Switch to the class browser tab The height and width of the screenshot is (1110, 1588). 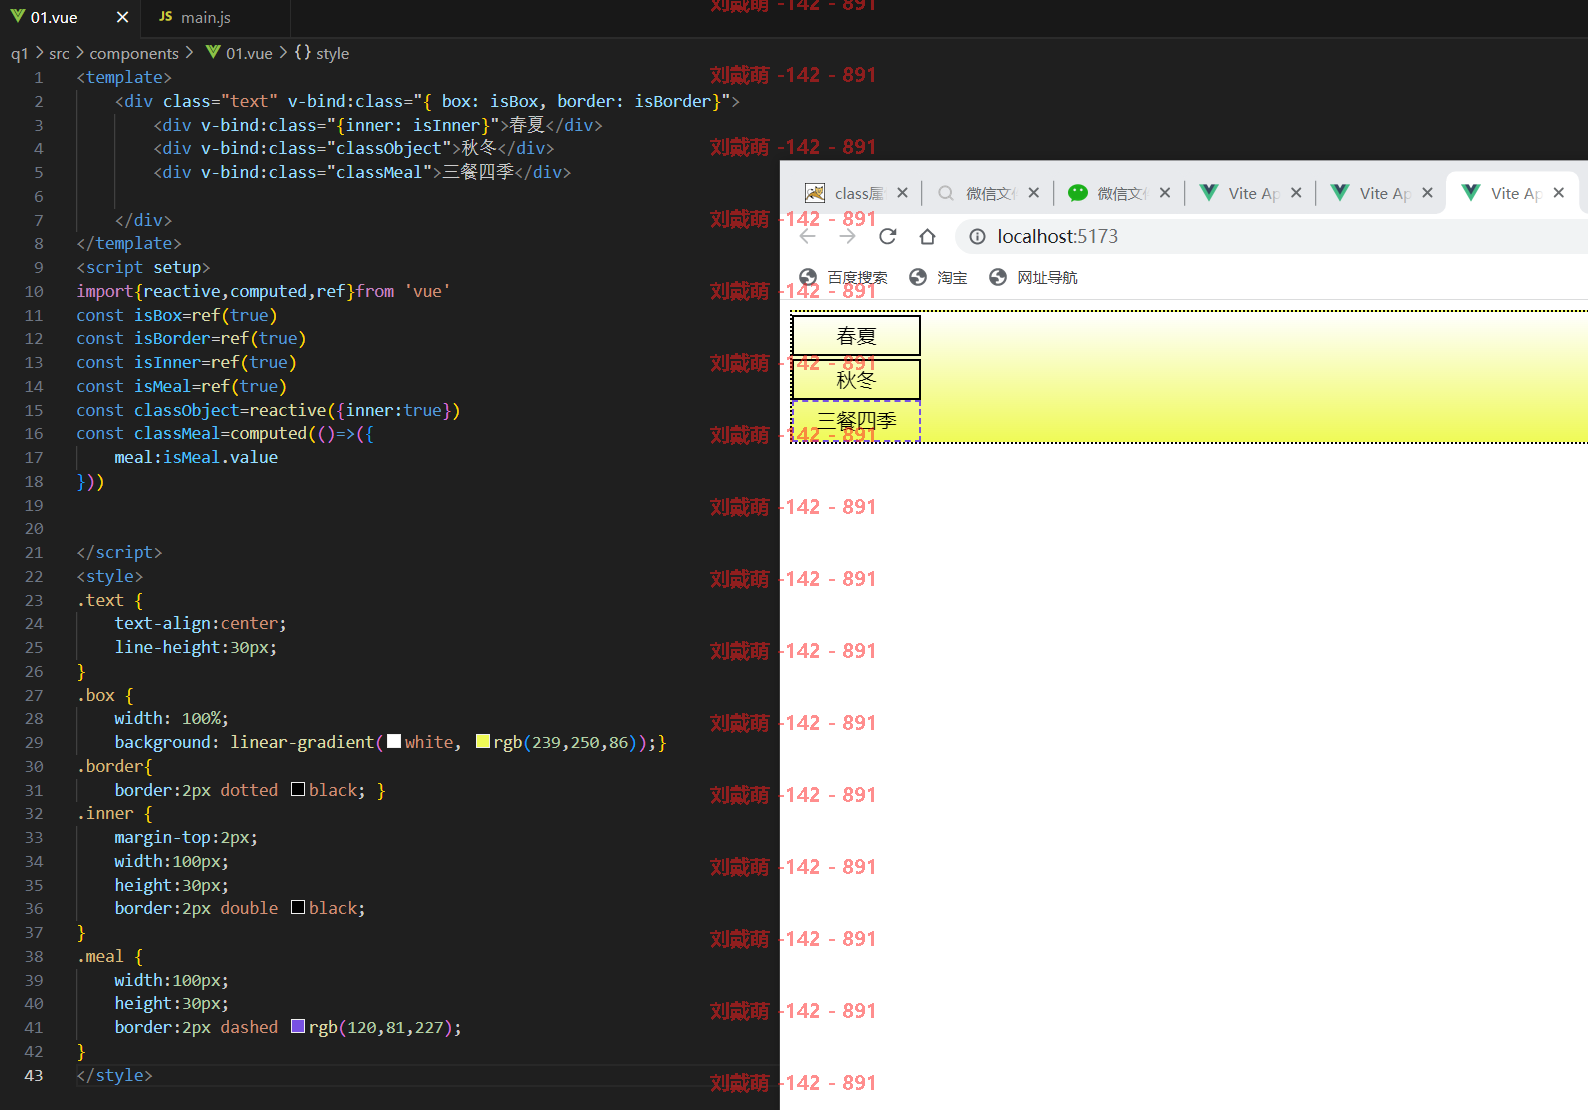tap(846, 193)
